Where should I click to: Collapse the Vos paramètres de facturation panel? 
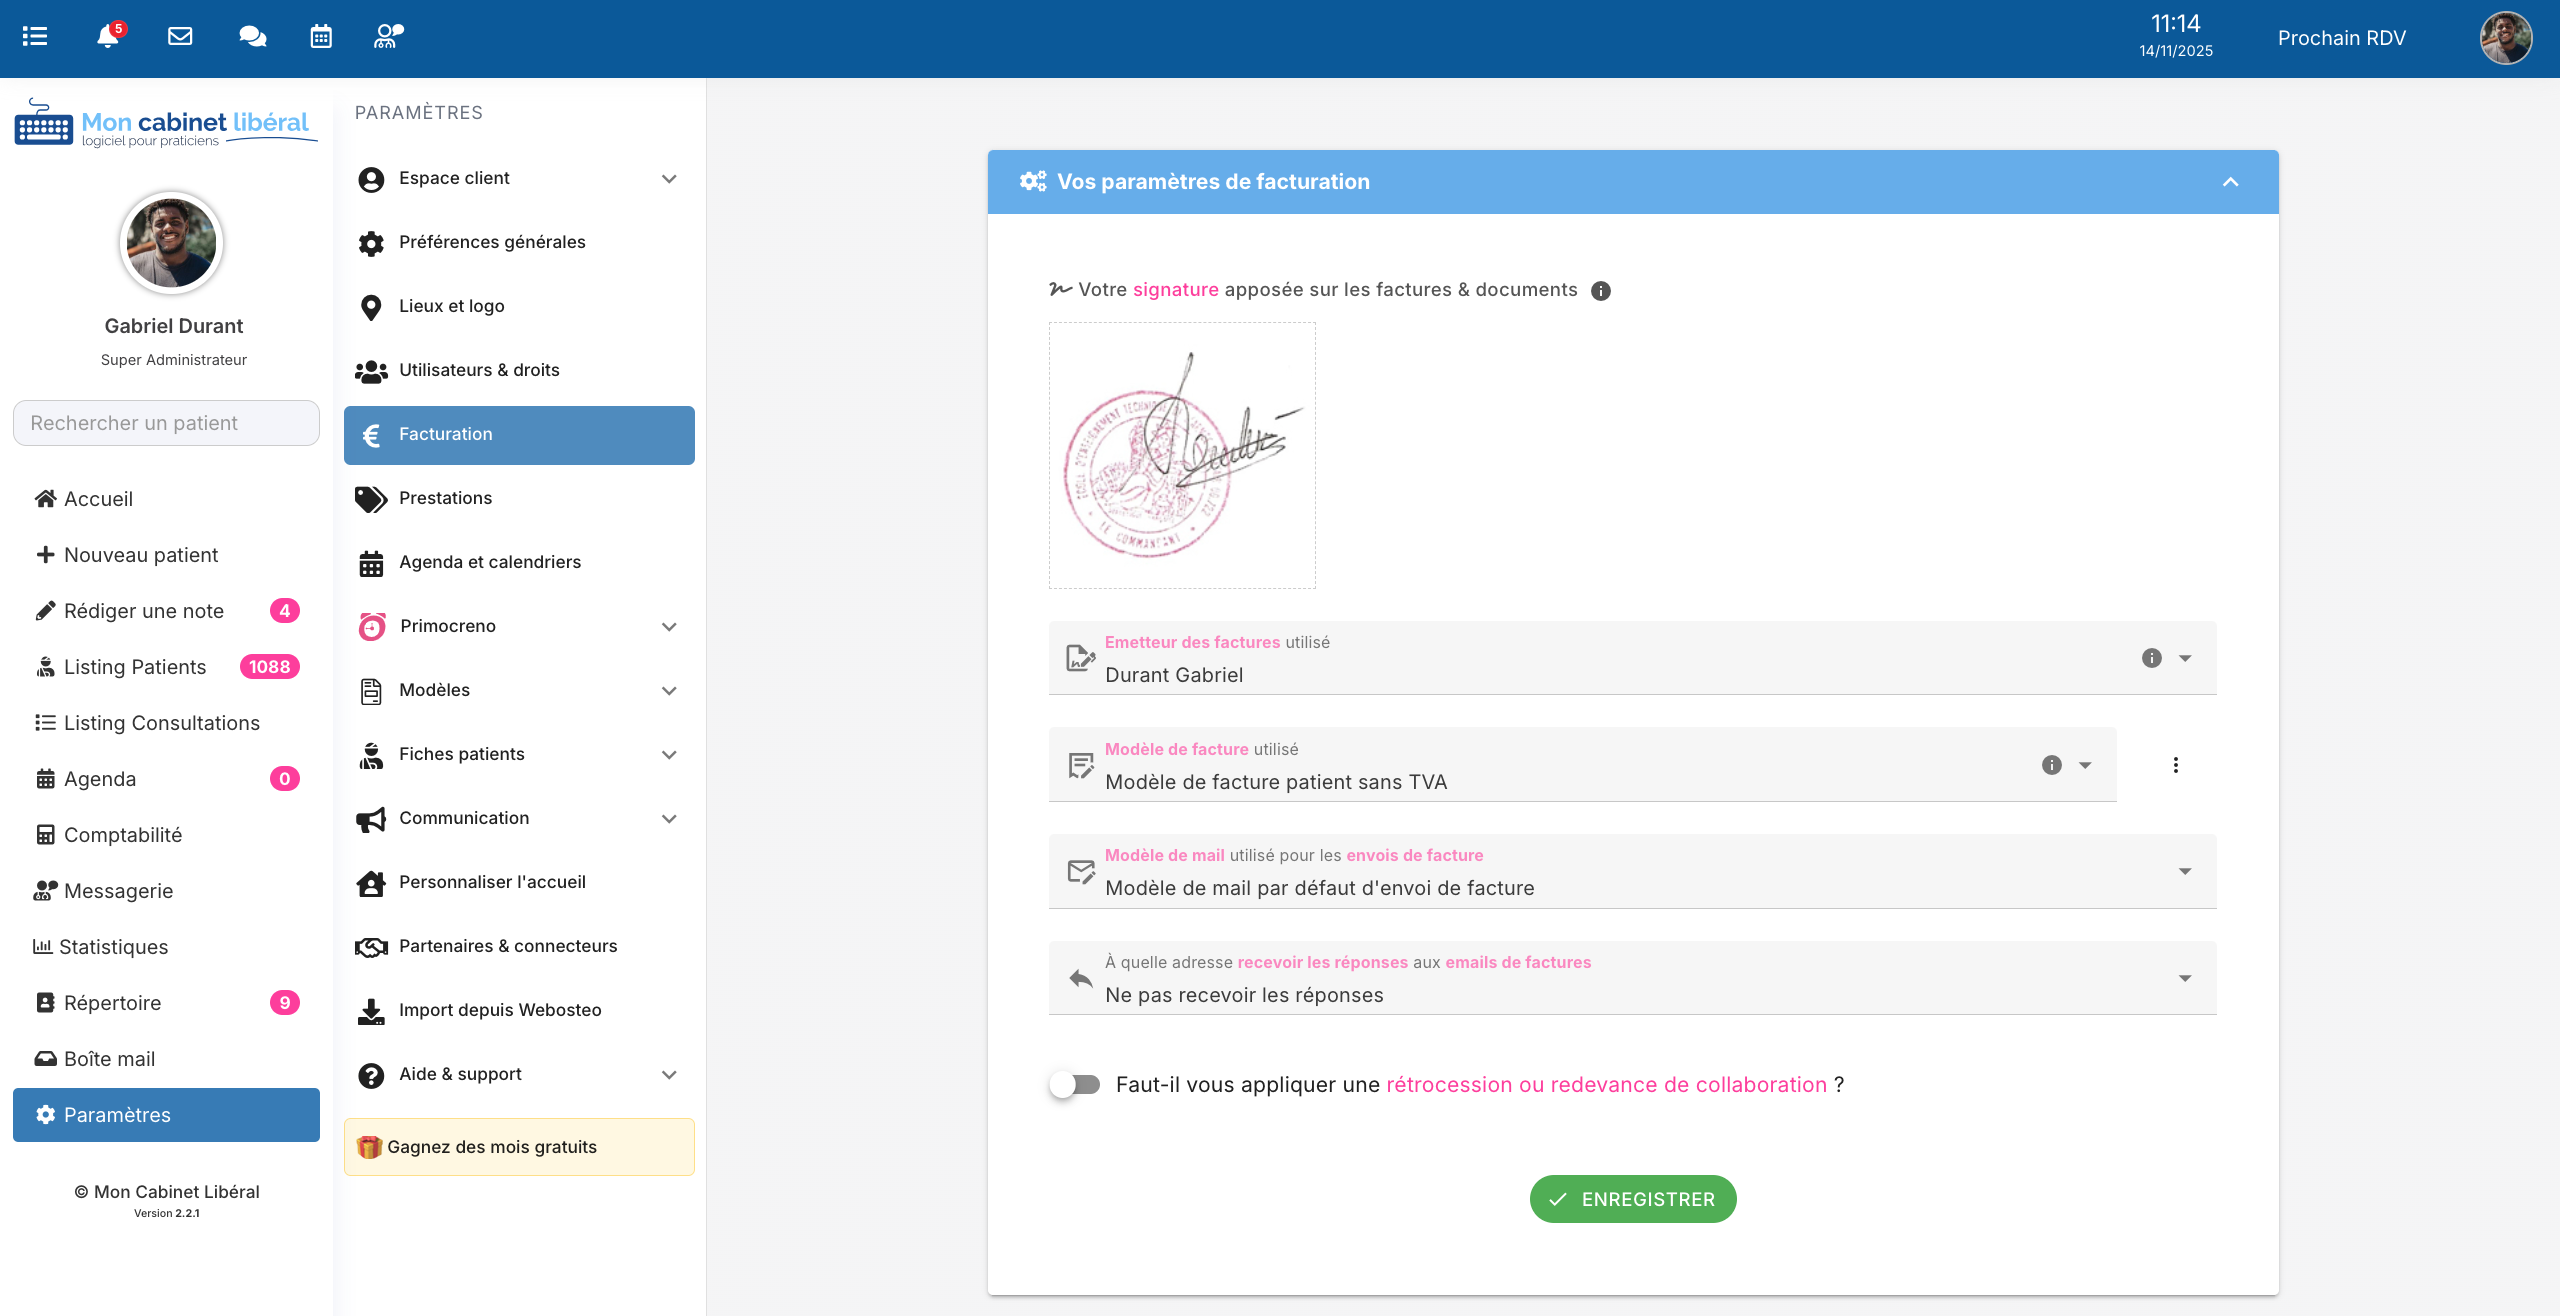click(2230, 182)
